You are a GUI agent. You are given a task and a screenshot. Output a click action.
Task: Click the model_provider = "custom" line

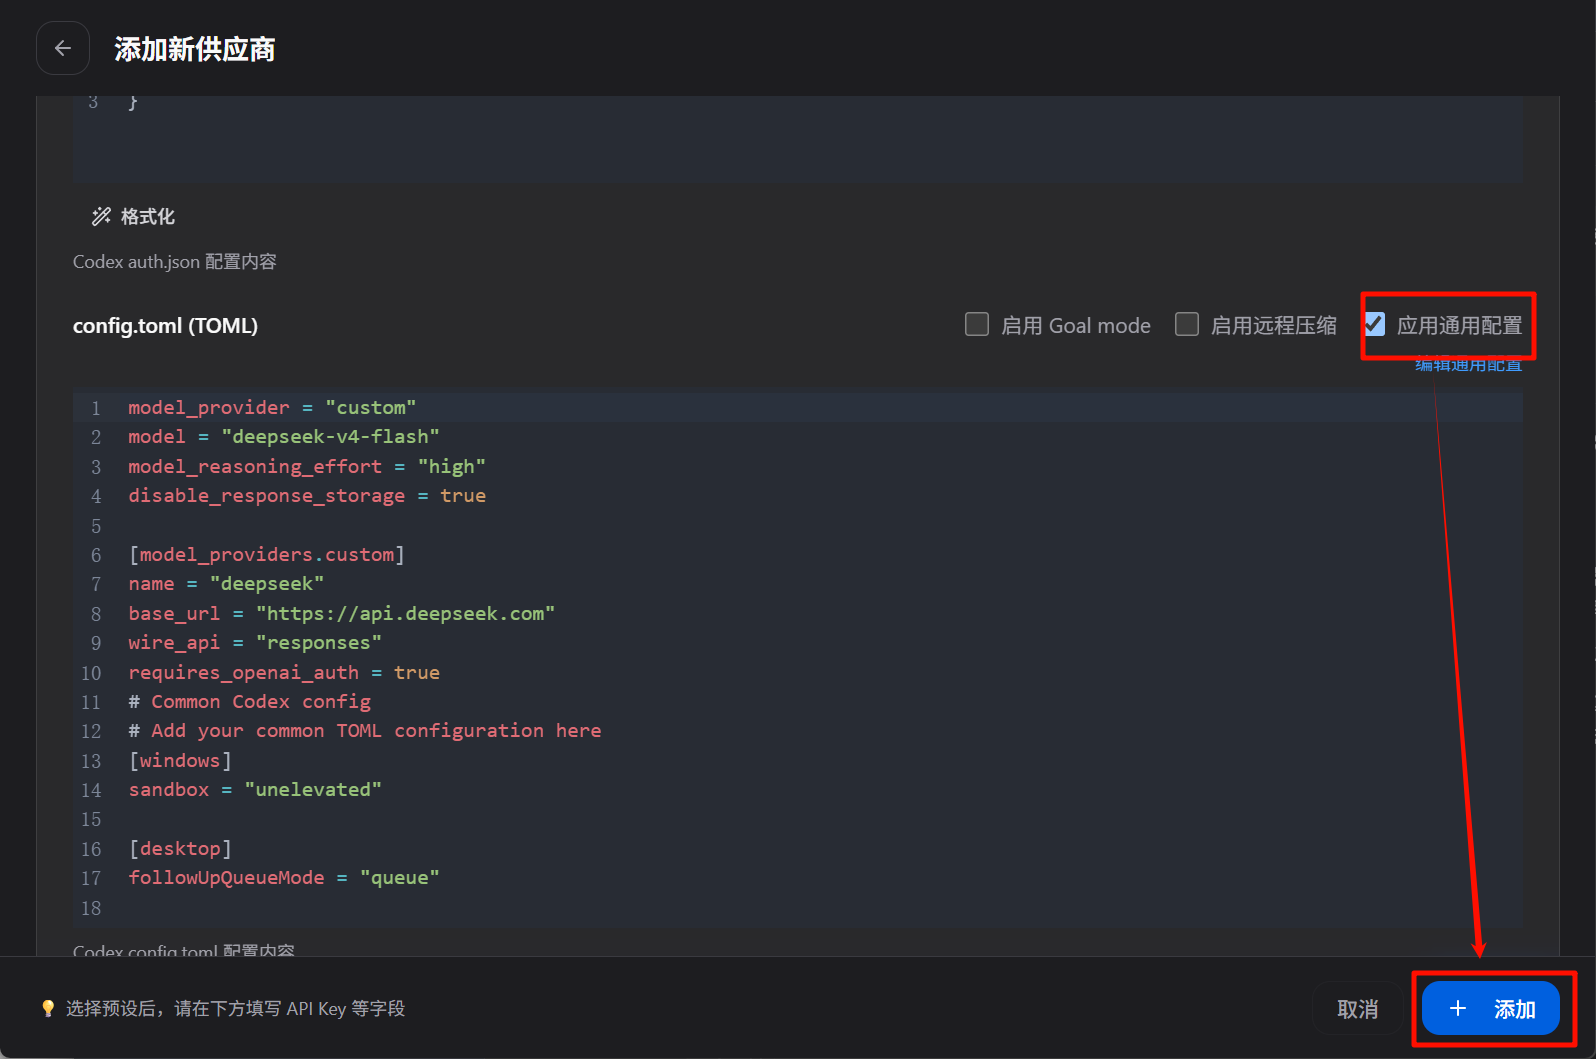pyautogui.click(x=272, y=407)
